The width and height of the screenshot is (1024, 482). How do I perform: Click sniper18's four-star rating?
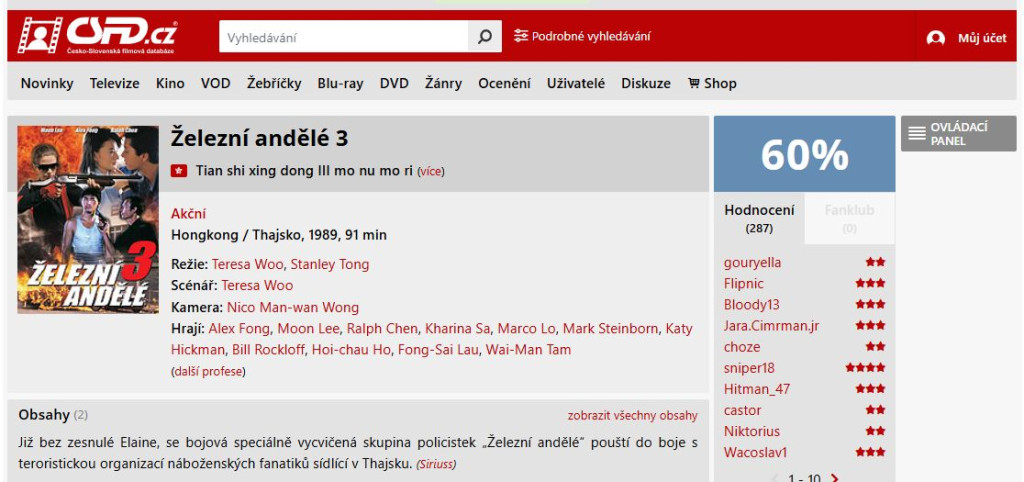click(865, 368)
